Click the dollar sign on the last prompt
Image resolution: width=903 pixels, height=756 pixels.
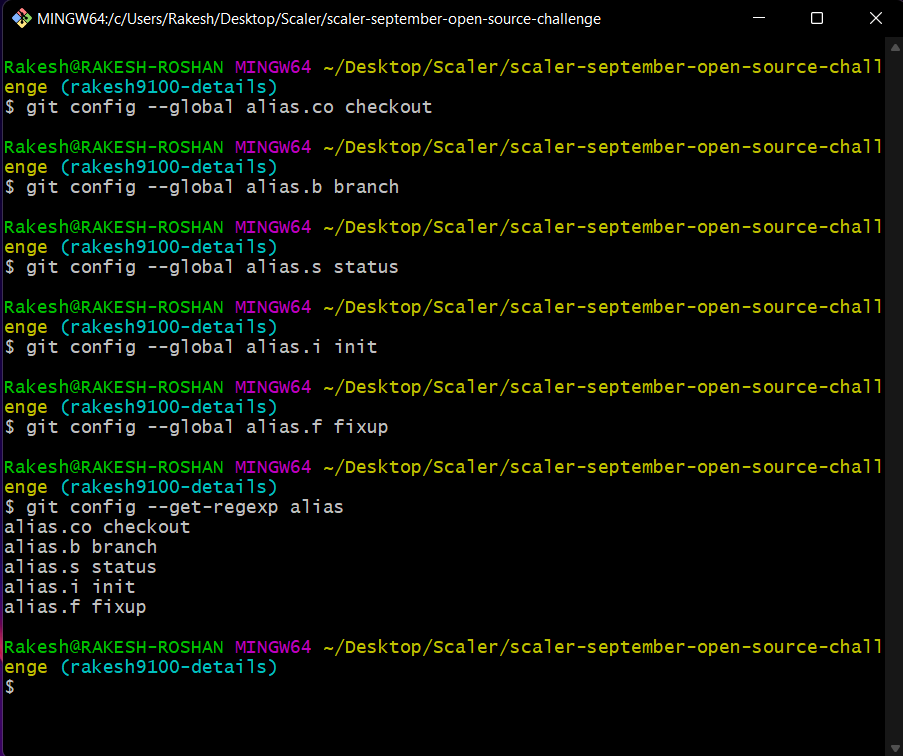(x=8, y=687)
